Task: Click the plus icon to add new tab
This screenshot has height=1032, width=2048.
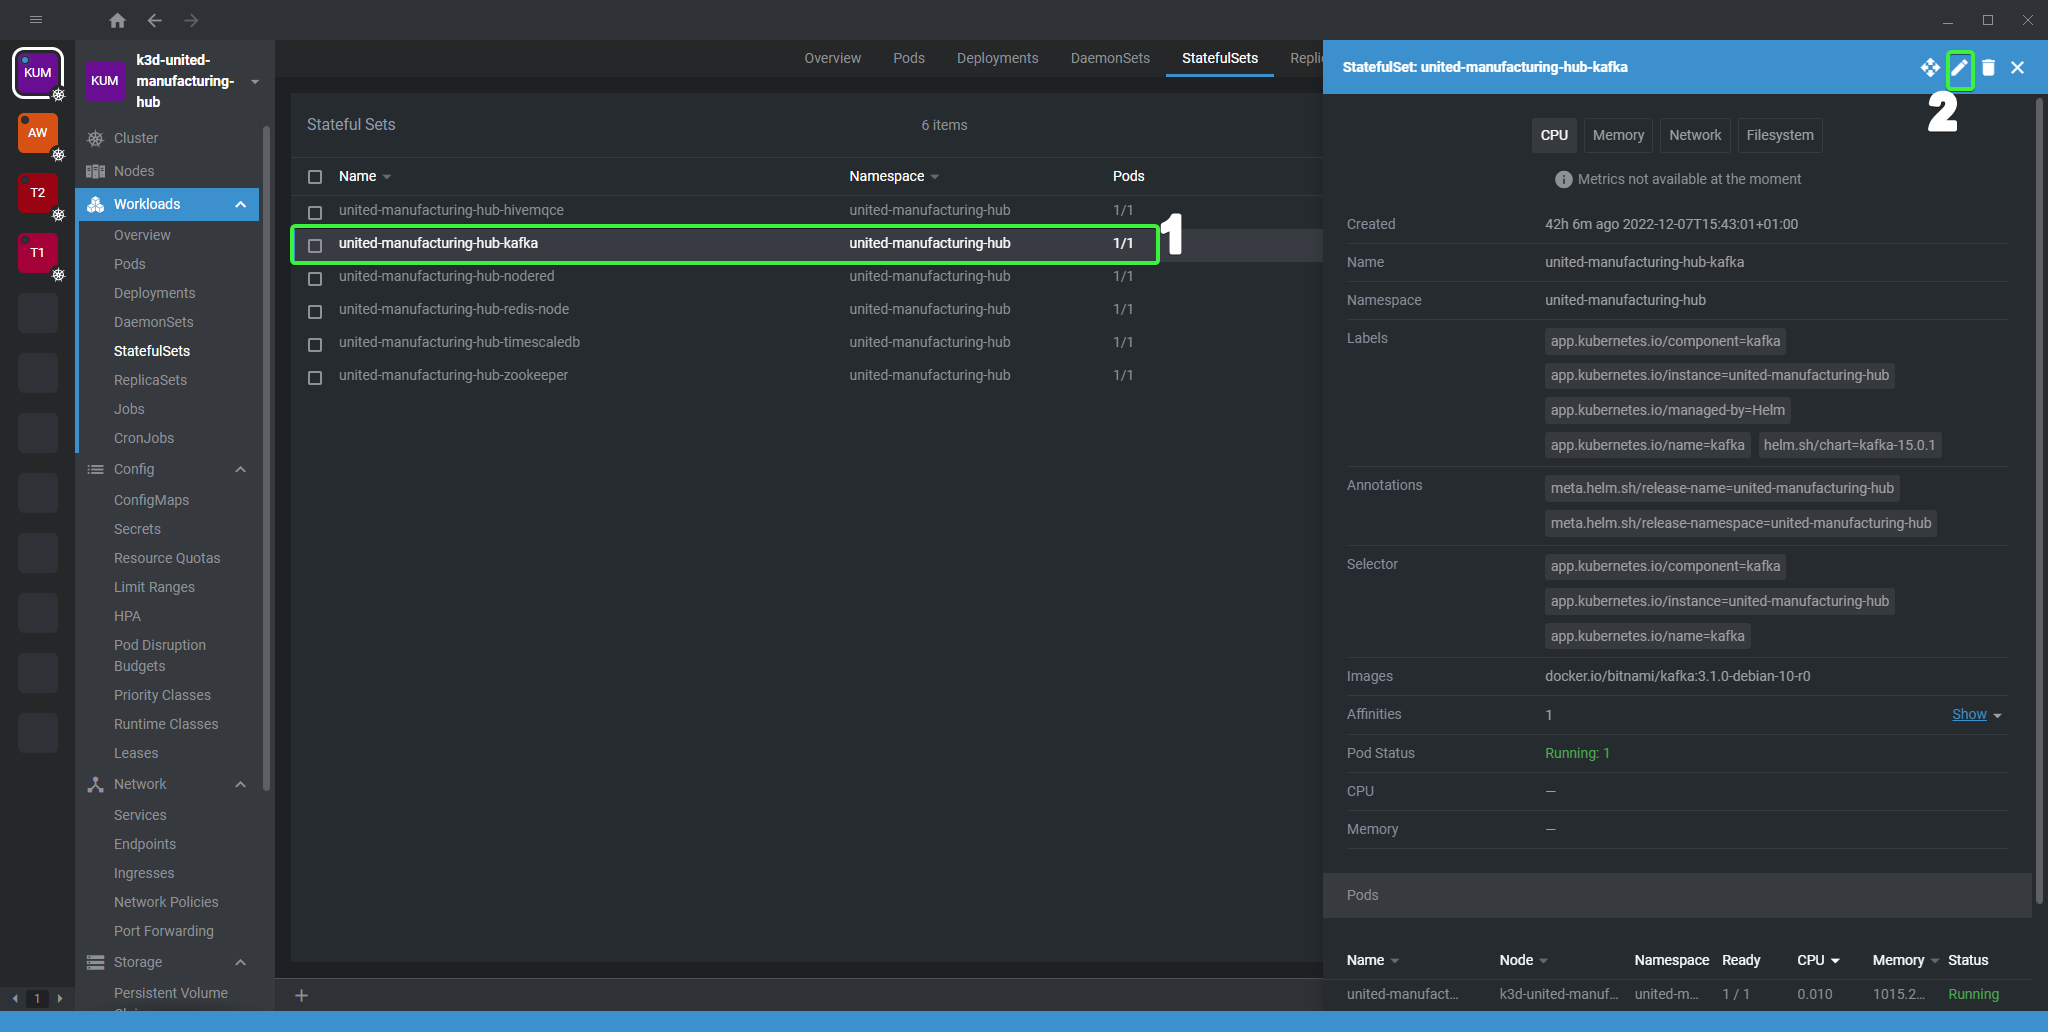Action: point(301,995)
